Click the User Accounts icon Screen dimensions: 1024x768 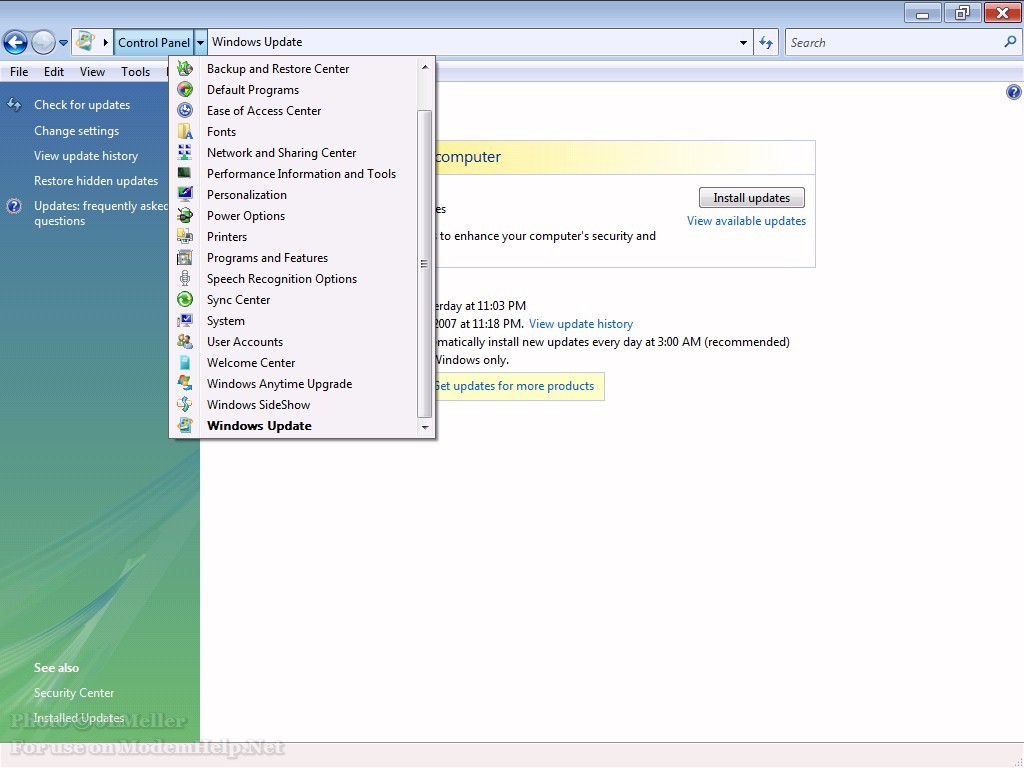tap(185, 341)
